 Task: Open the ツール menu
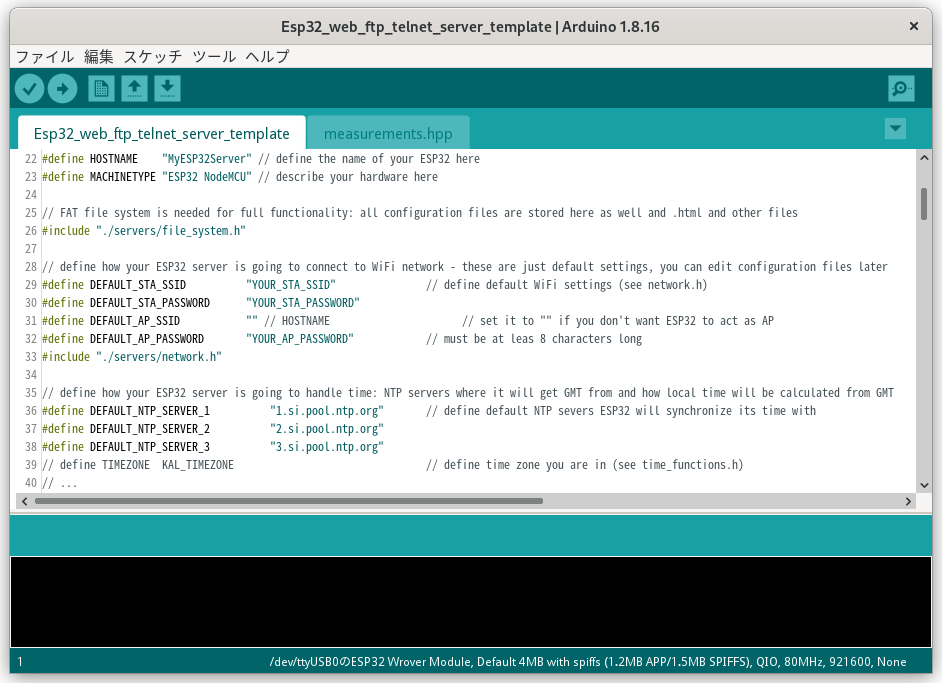(x=214, y=56)
